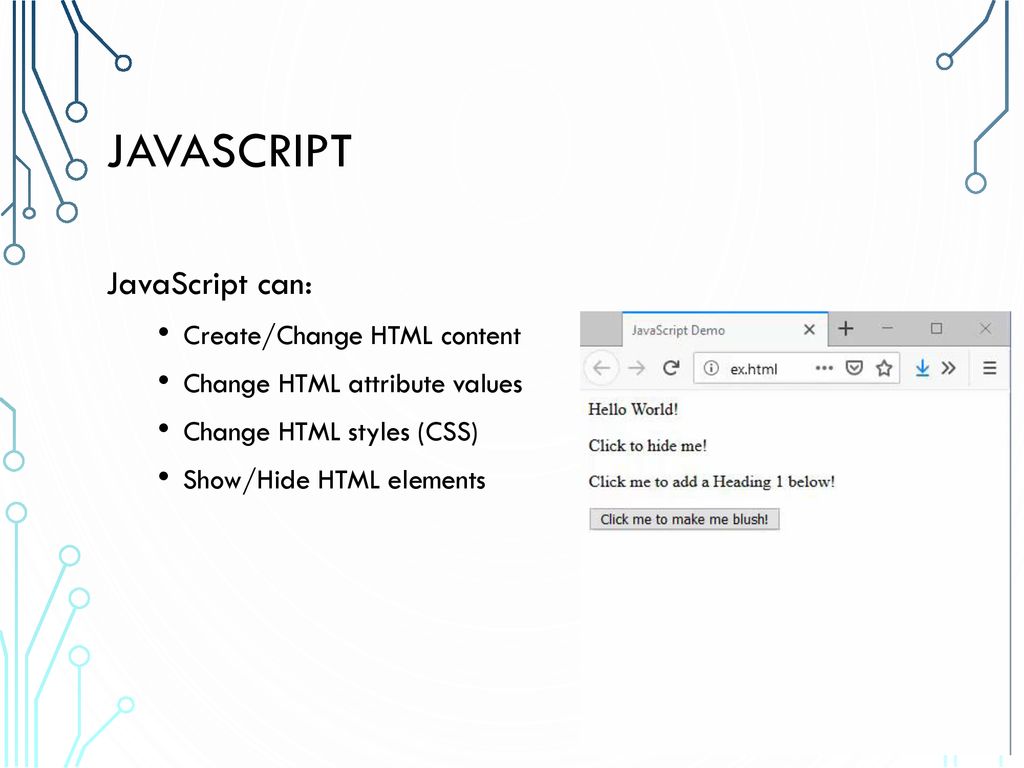Close the JavaScript Demo tab
The width and height of the screenshot is (1024, 768).
click(x=809, y=329)
